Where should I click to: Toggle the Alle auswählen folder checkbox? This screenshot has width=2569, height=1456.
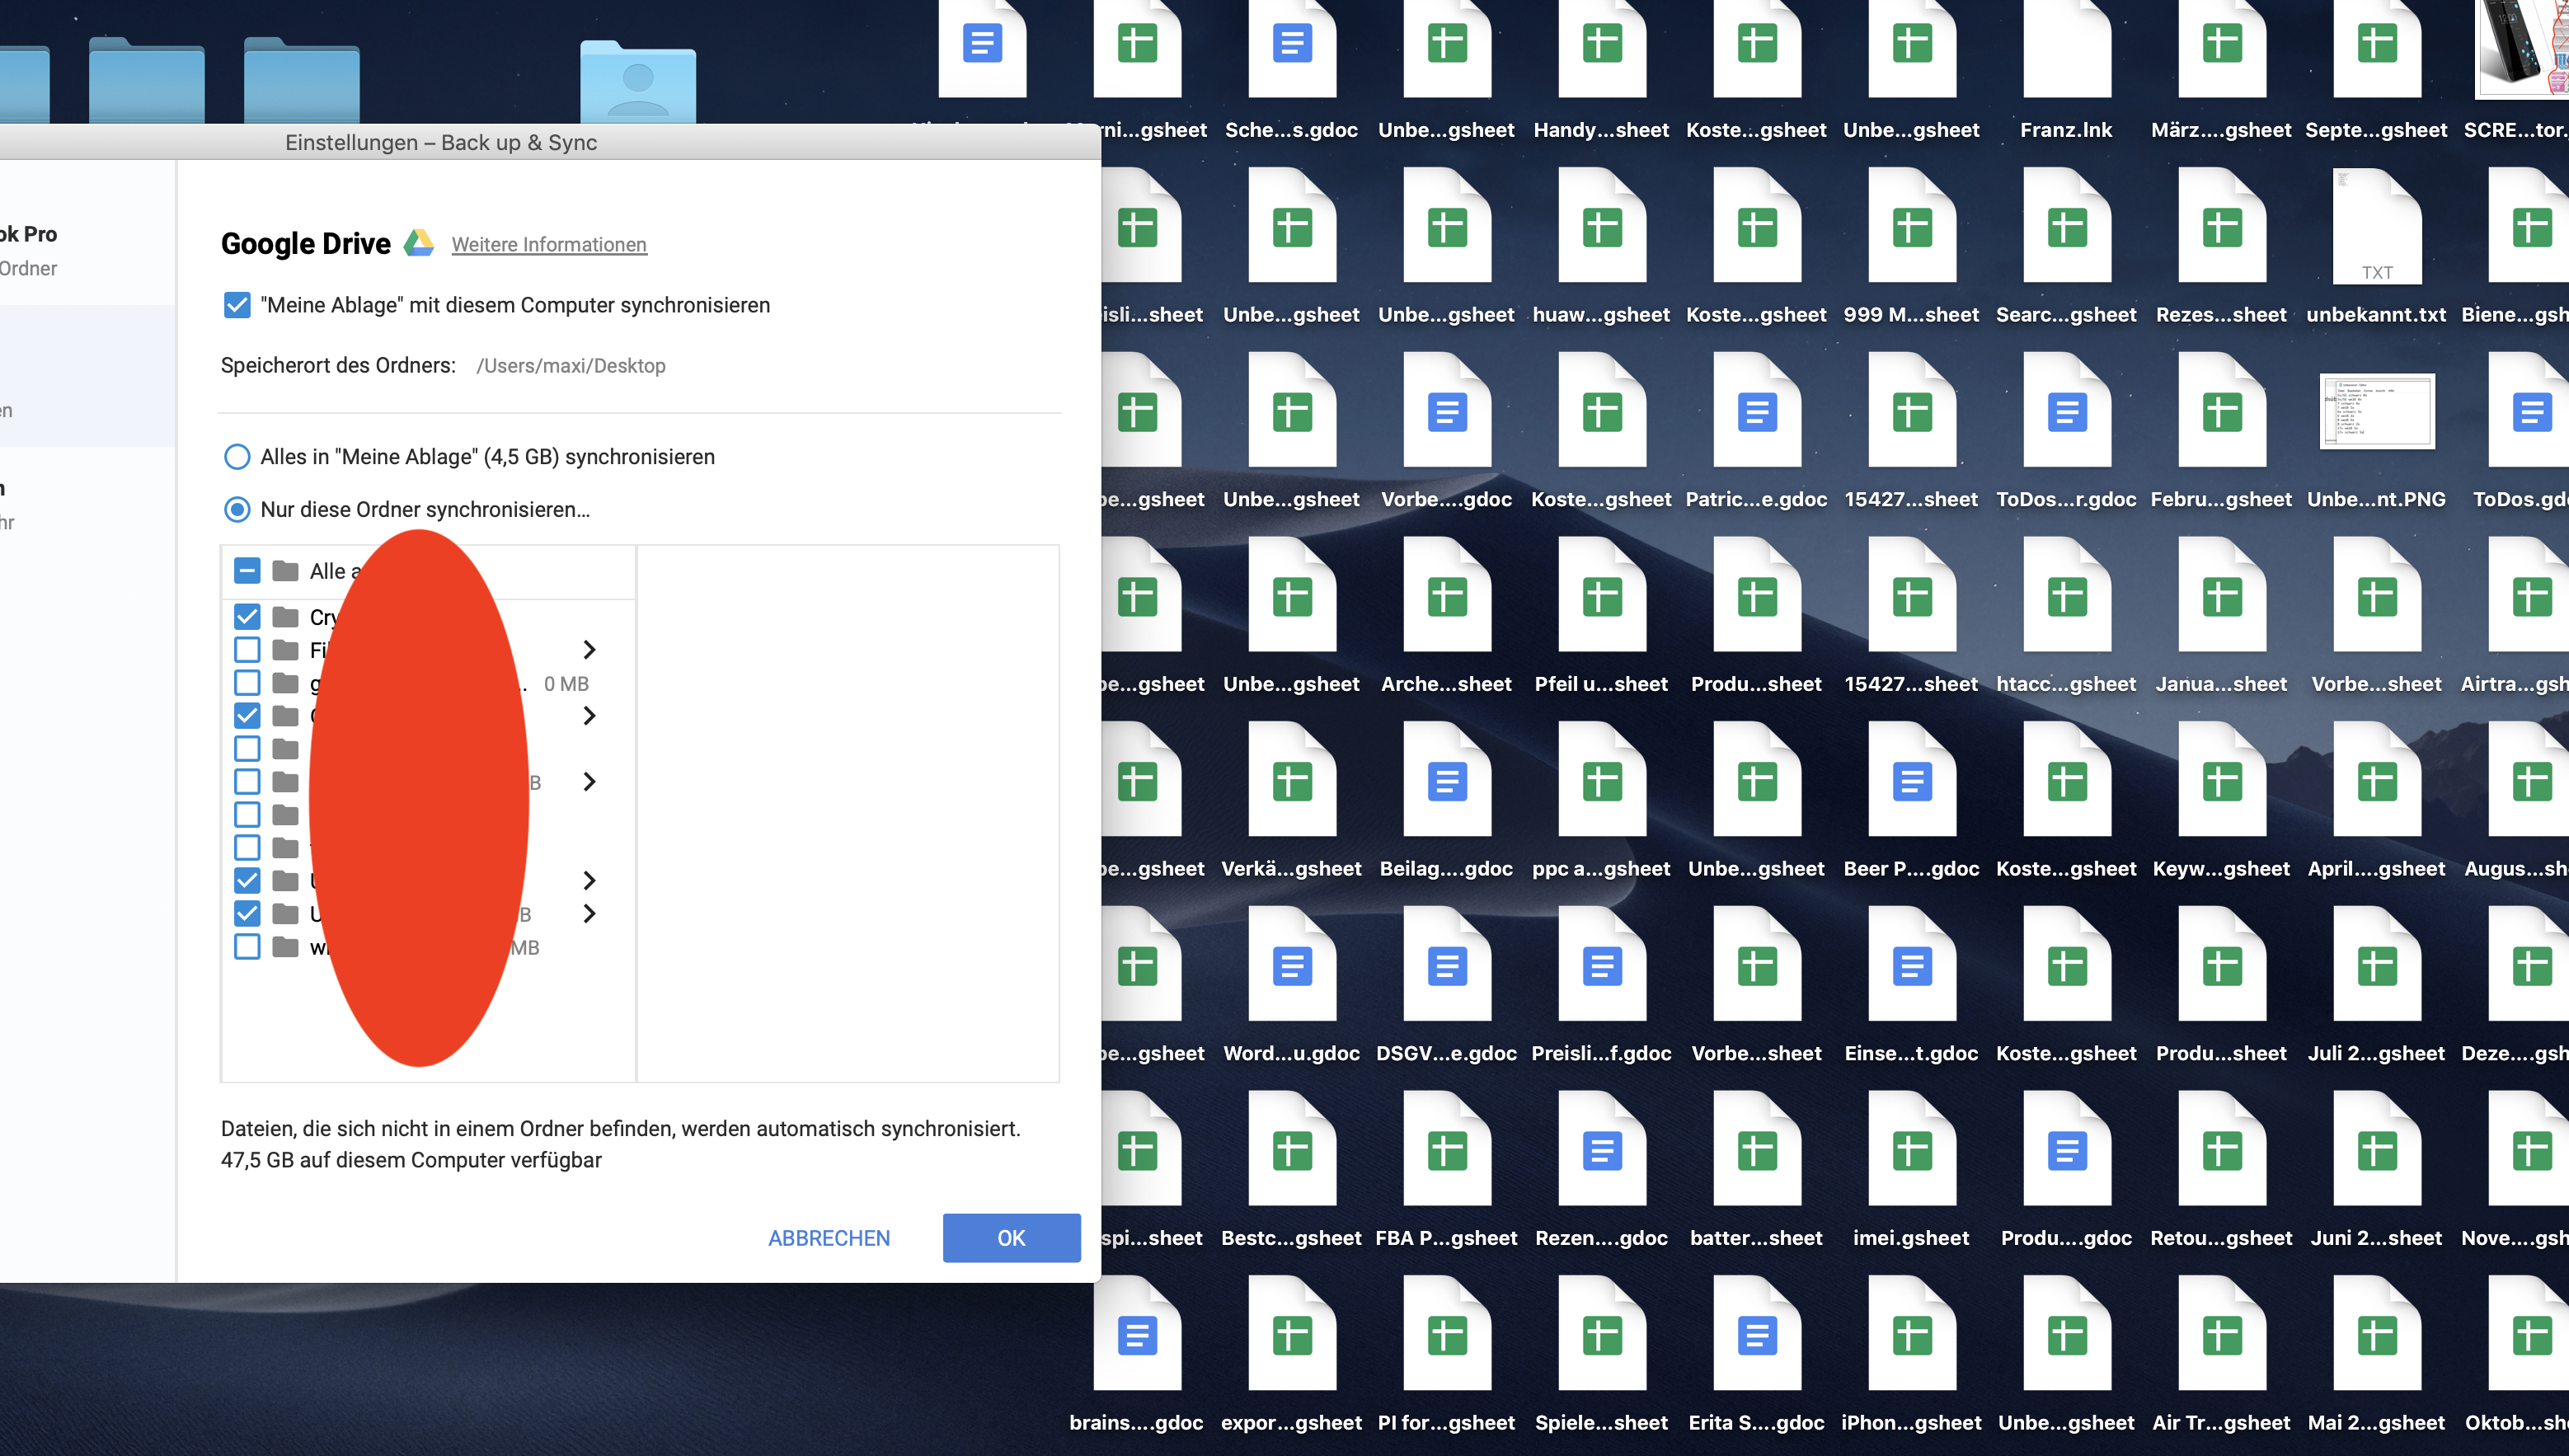coord(247,571)
